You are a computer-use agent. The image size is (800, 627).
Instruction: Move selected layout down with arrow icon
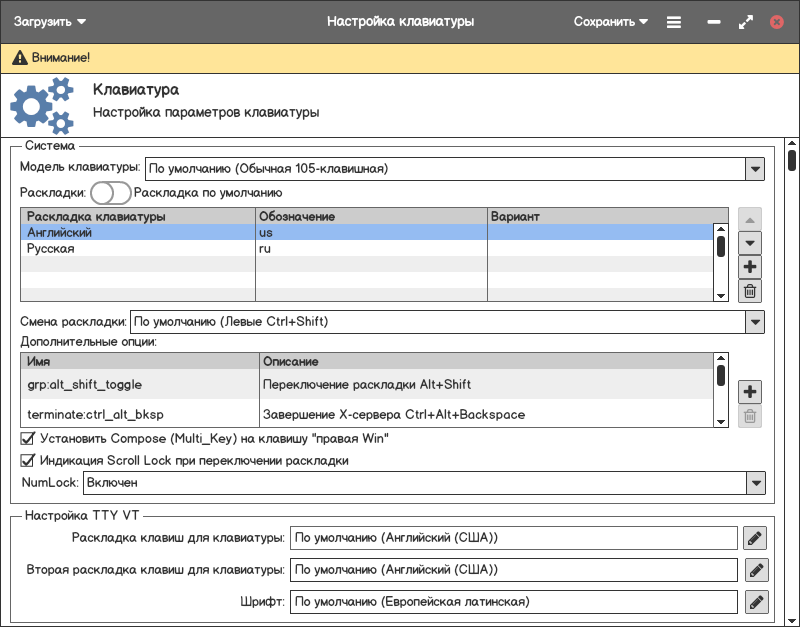click(x=750, y=242)
